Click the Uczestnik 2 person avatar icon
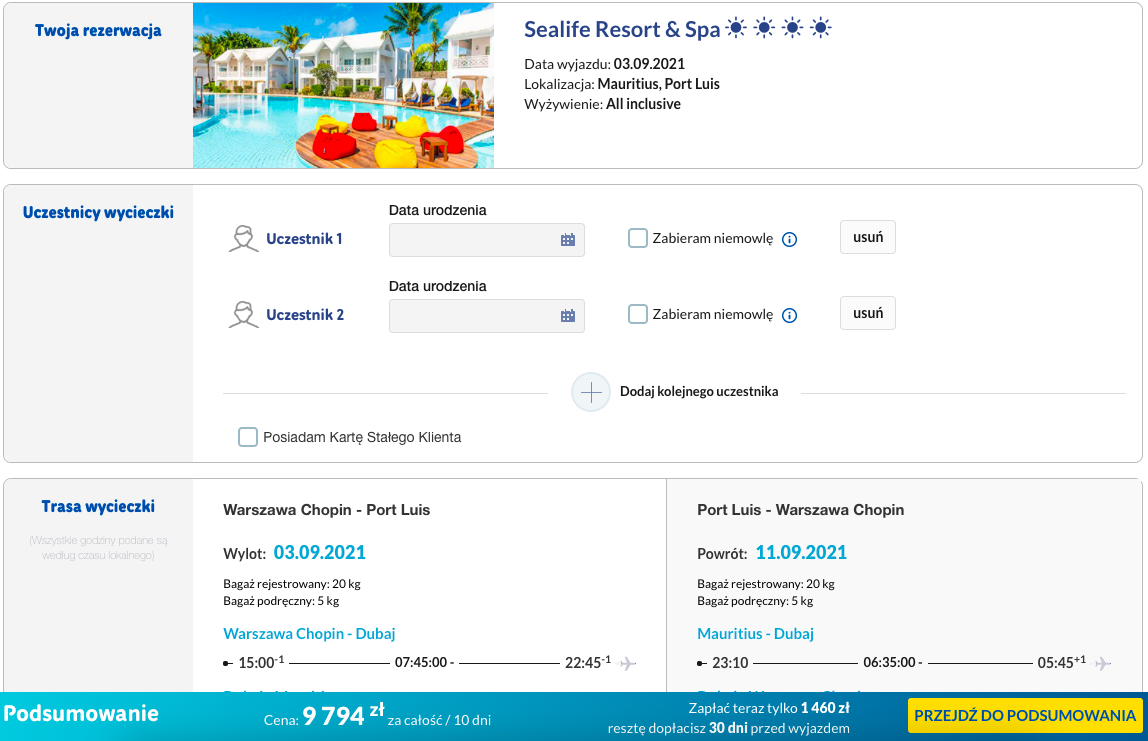Viewport: 1148px width, 741px height. (243, 315)
